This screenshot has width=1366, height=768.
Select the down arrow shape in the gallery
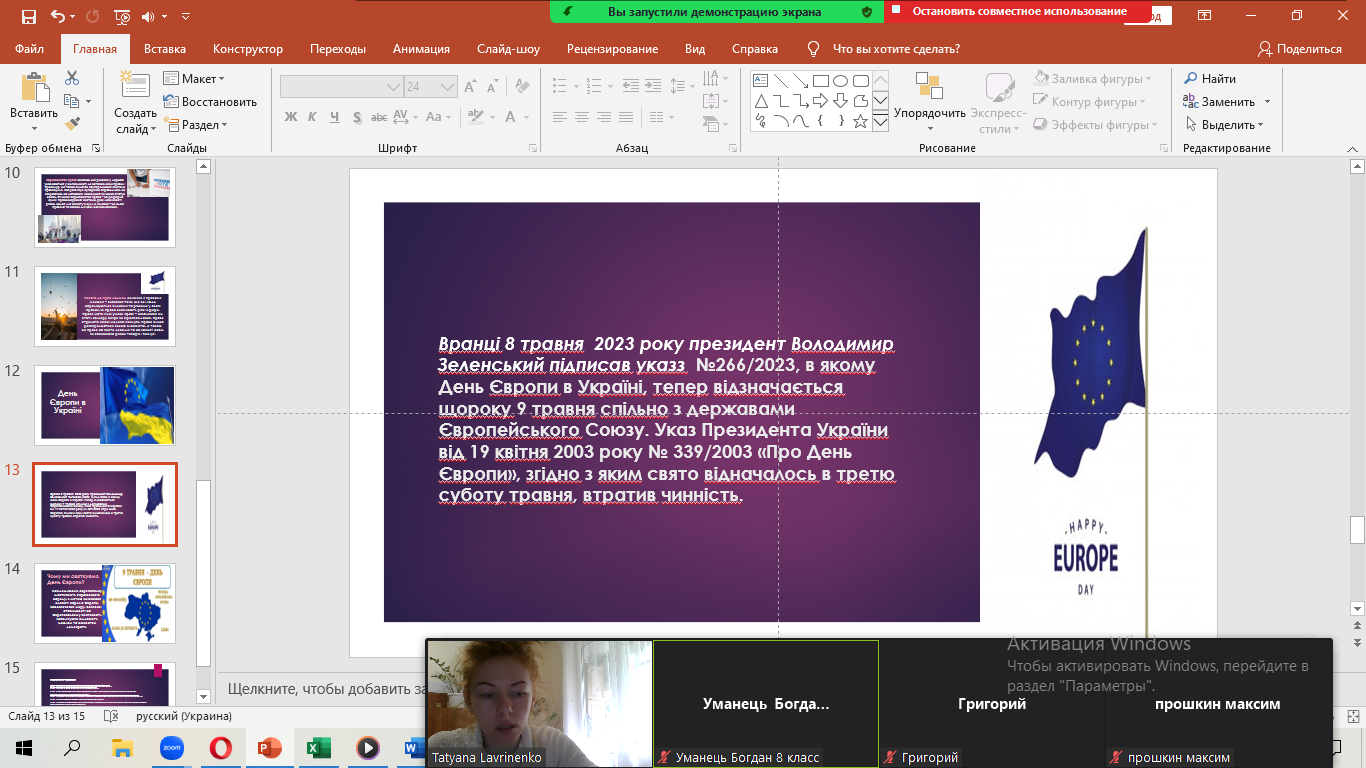point(840,101)
